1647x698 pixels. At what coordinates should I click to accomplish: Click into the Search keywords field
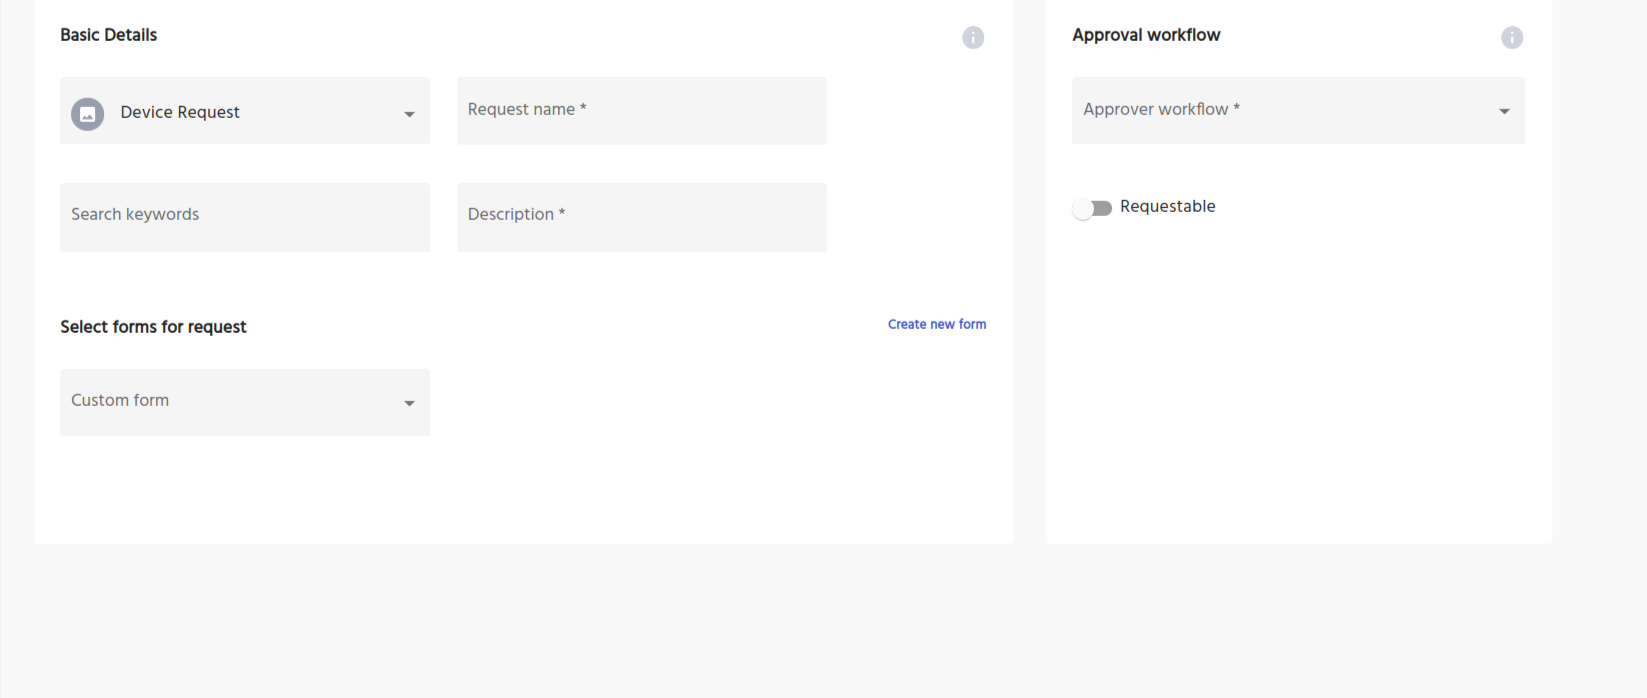point(244,216)
